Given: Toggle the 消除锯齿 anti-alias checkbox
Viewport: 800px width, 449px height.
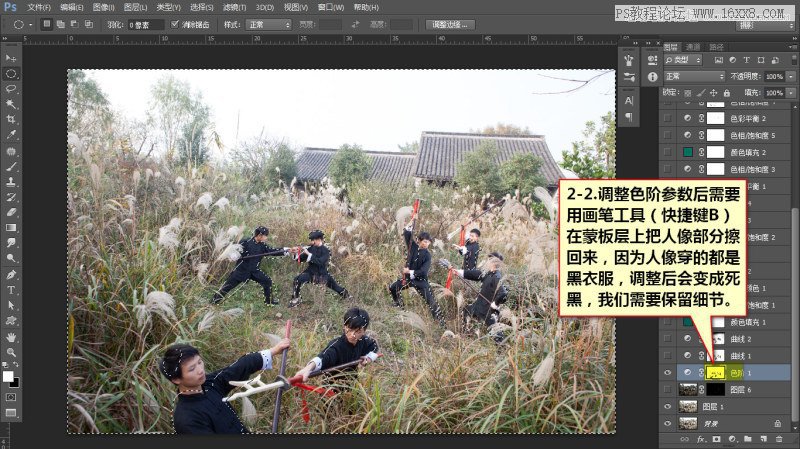Looking at the screenshot, I should tap(175, 24).
